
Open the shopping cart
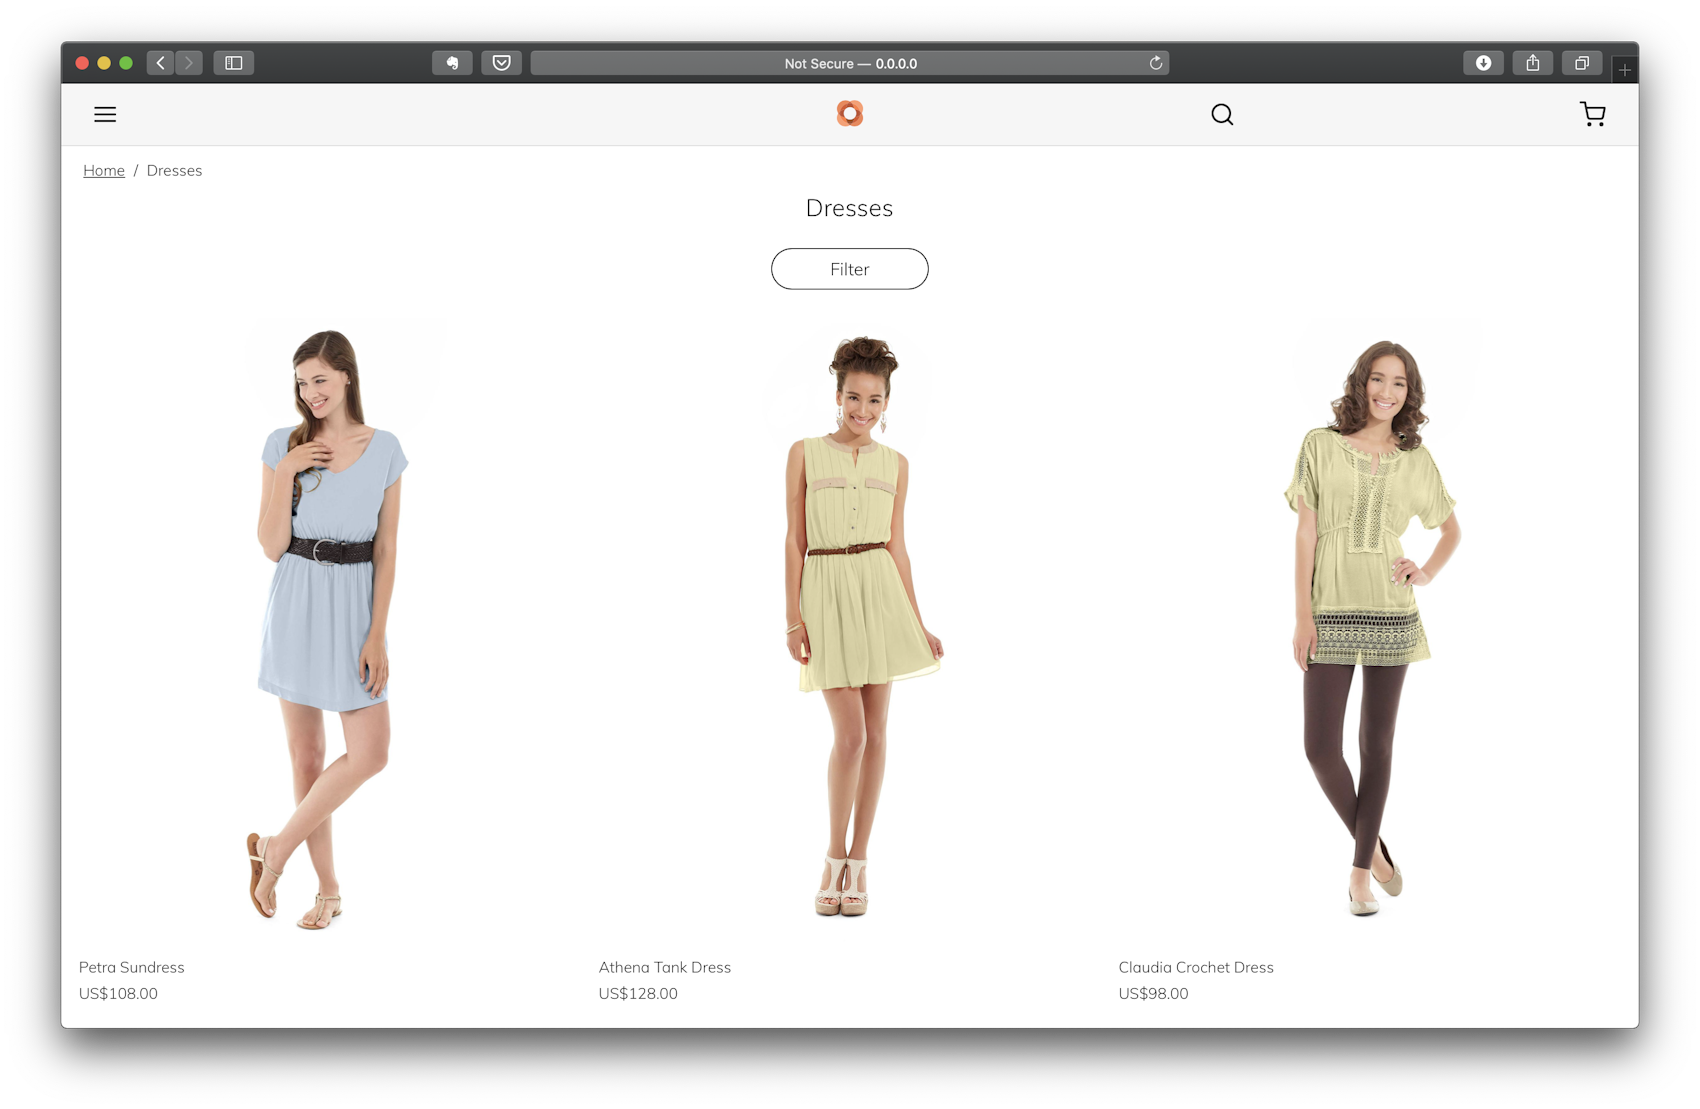coord(1593,114)
